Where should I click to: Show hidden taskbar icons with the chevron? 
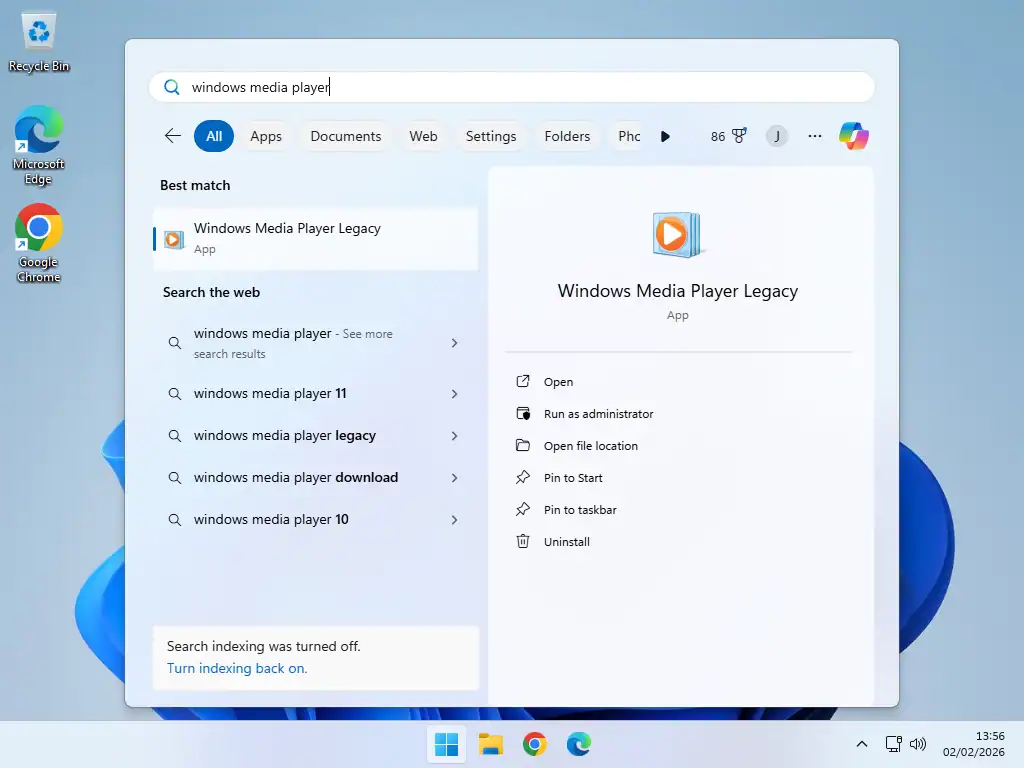861,744
